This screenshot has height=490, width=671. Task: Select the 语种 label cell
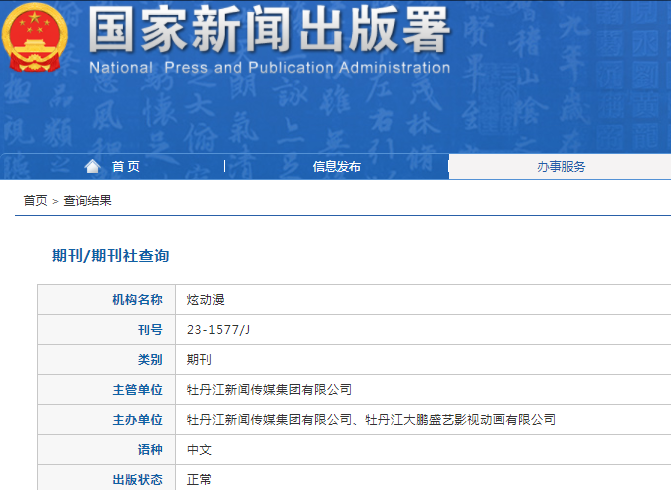pos(107,449)
